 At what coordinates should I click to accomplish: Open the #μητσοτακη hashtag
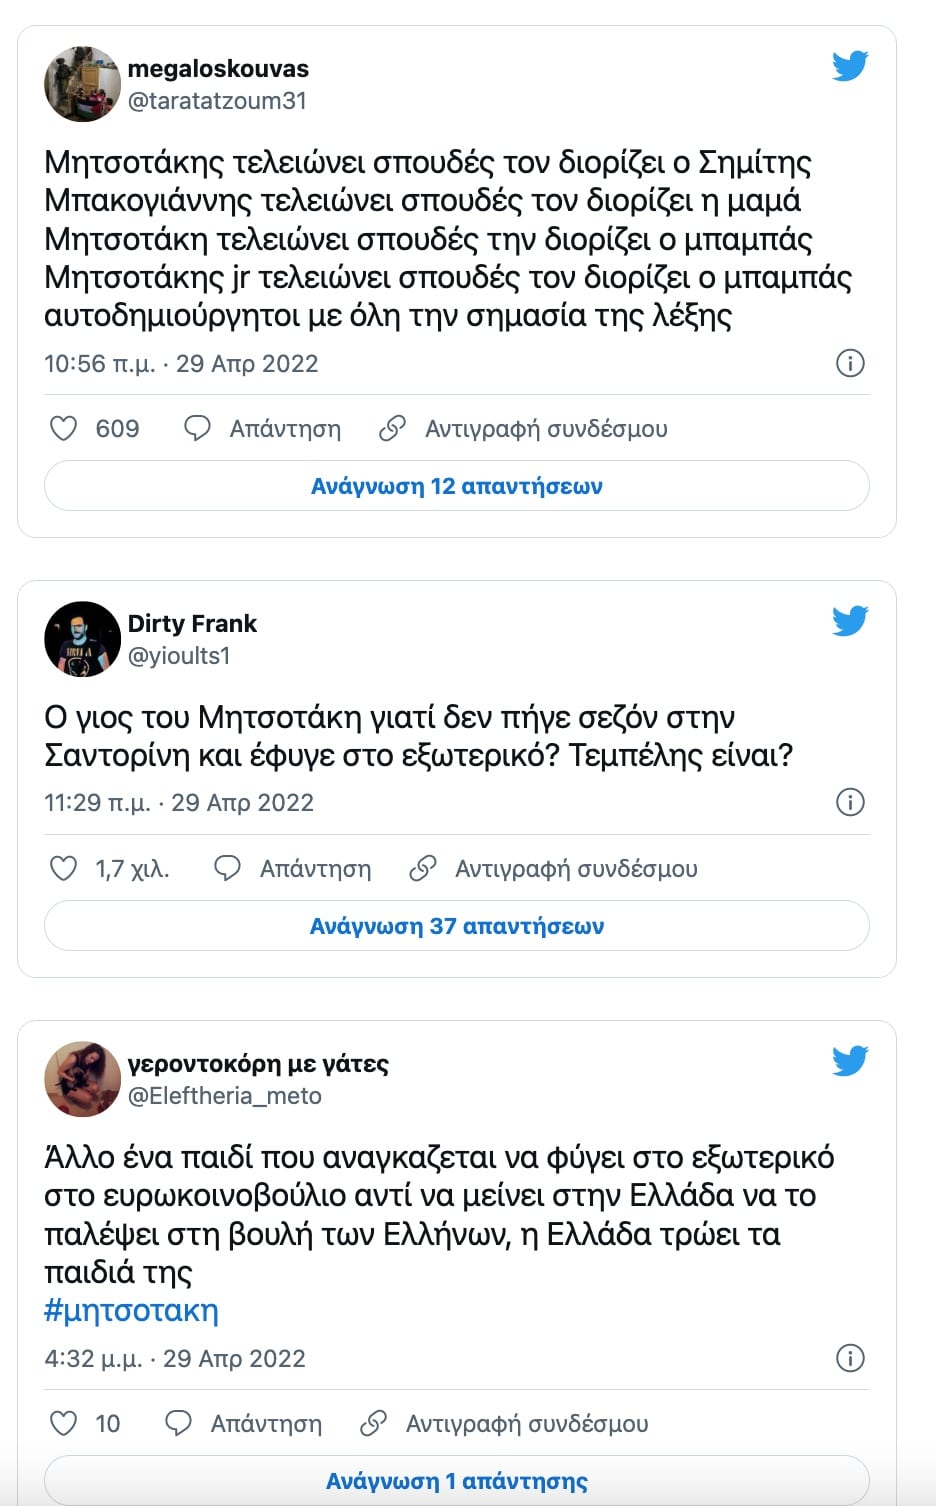click(131, 1310)
